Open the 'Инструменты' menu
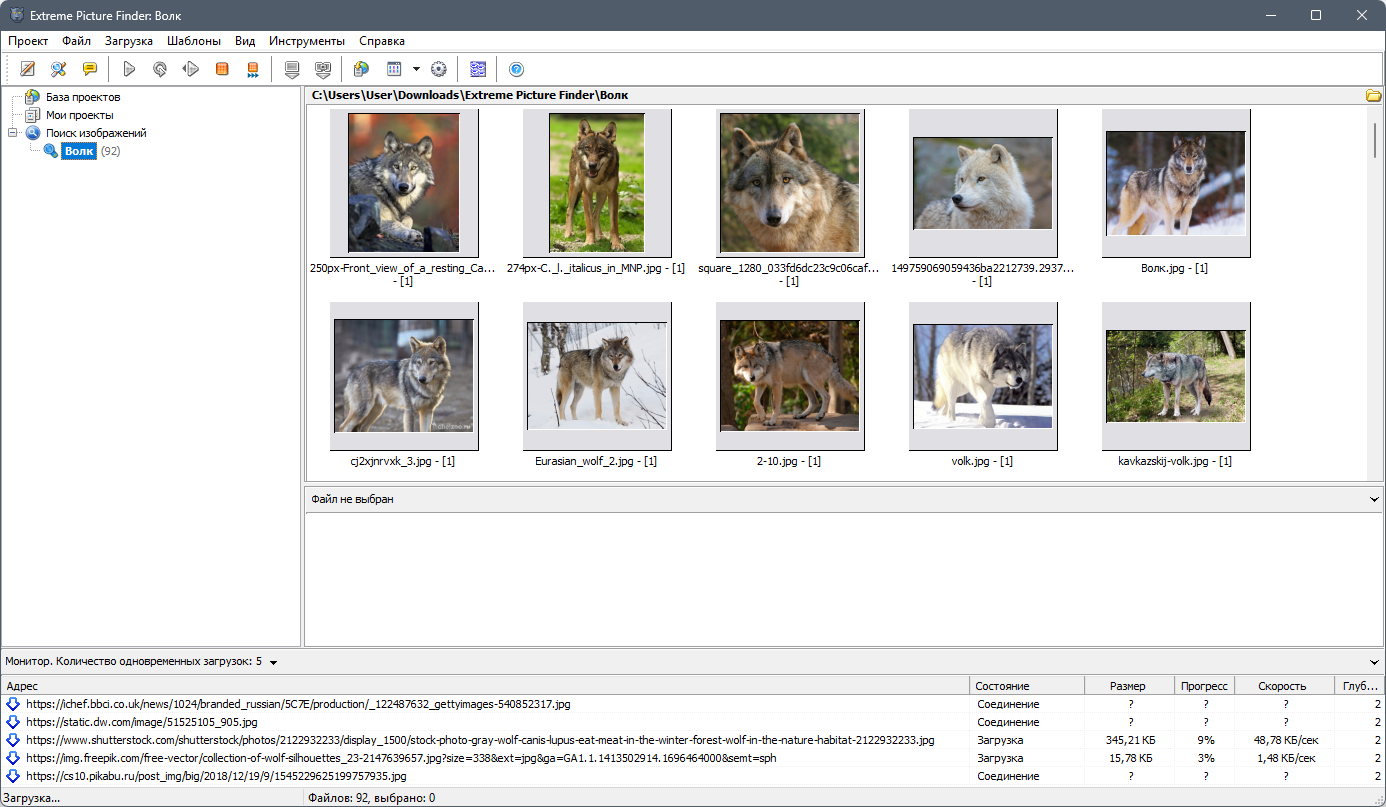Image resolution: width=1386 pixels, height=807 pixels. [x=307, y=41]
